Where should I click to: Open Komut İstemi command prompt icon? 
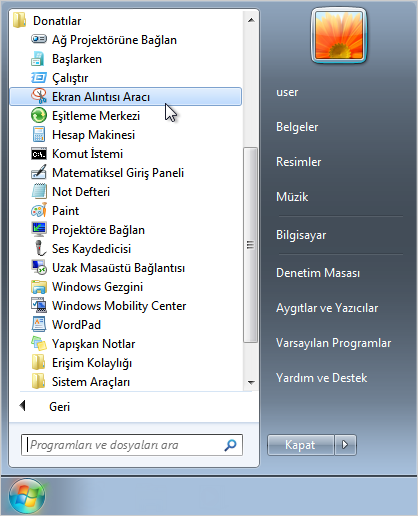click(x=39, y=154)
